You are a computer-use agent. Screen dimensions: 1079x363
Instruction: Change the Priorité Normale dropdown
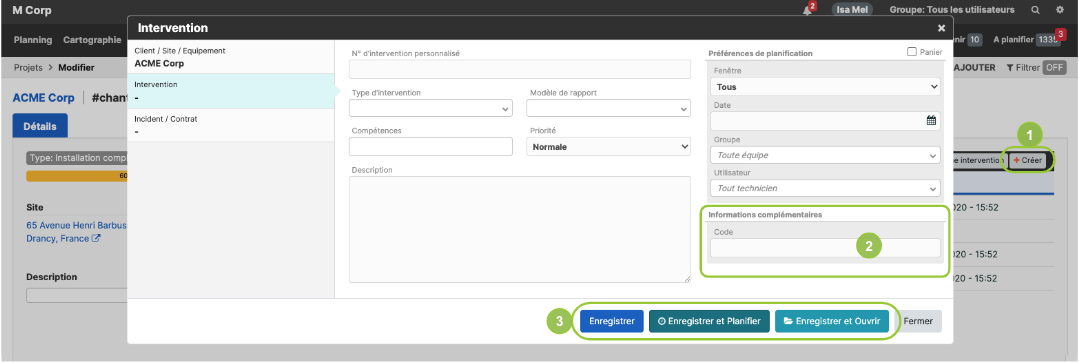(x=608, y=146)
